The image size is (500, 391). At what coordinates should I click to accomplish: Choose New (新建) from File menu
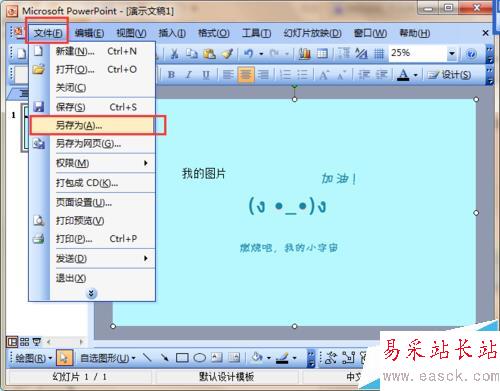tap(92, 51)
